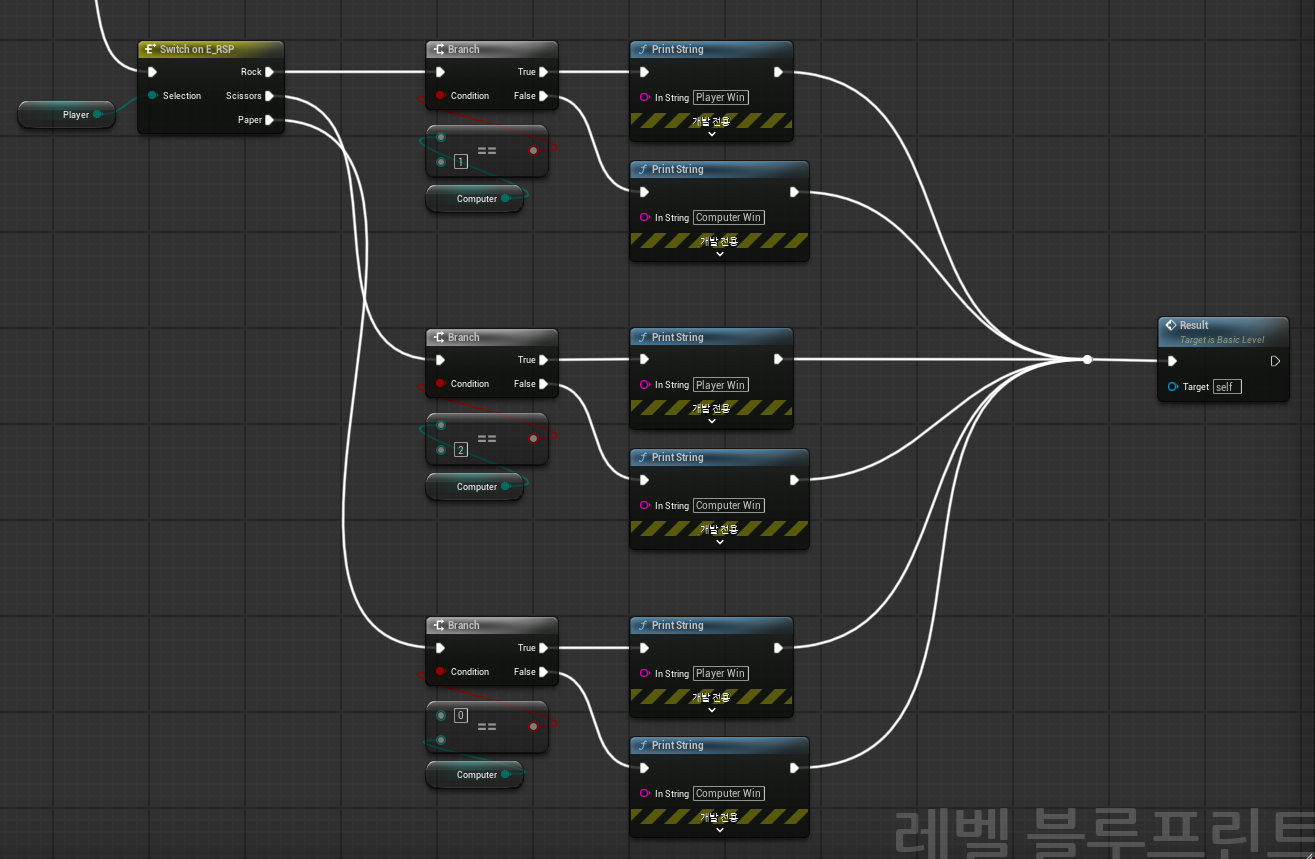Click the False pin on the topmost Branch node

544,96
